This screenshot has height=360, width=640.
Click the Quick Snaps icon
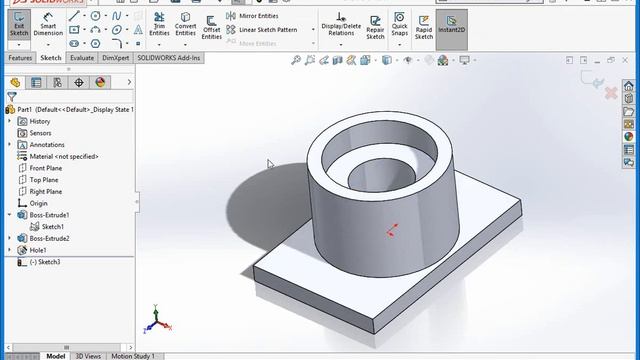[x=399, y=24]
